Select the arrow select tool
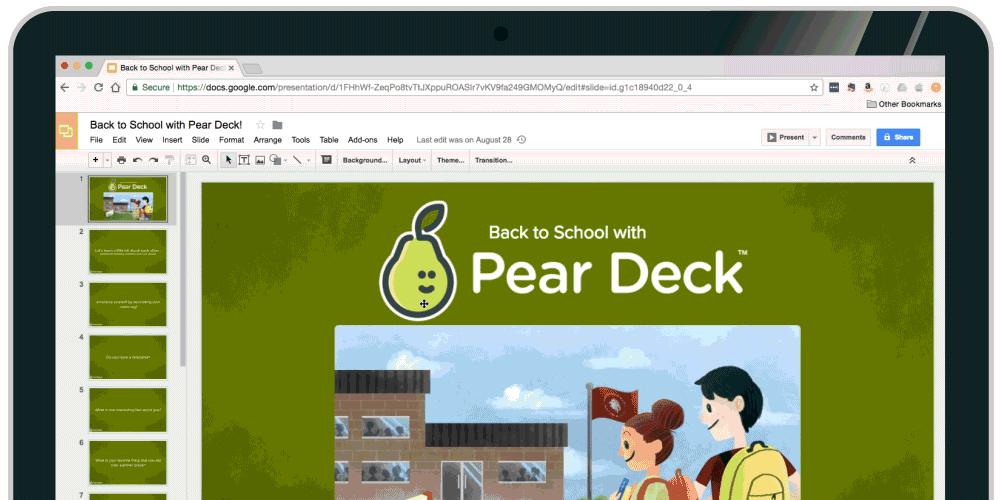The height and width of the screenshot is (500, 1000). [x=228, y=160]
